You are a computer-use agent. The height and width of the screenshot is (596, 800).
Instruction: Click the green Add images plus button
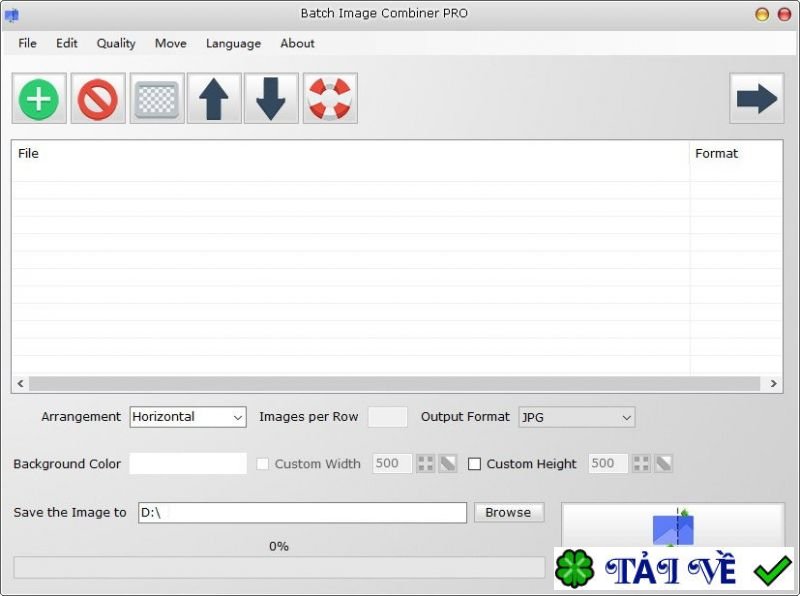click(39, 98)
